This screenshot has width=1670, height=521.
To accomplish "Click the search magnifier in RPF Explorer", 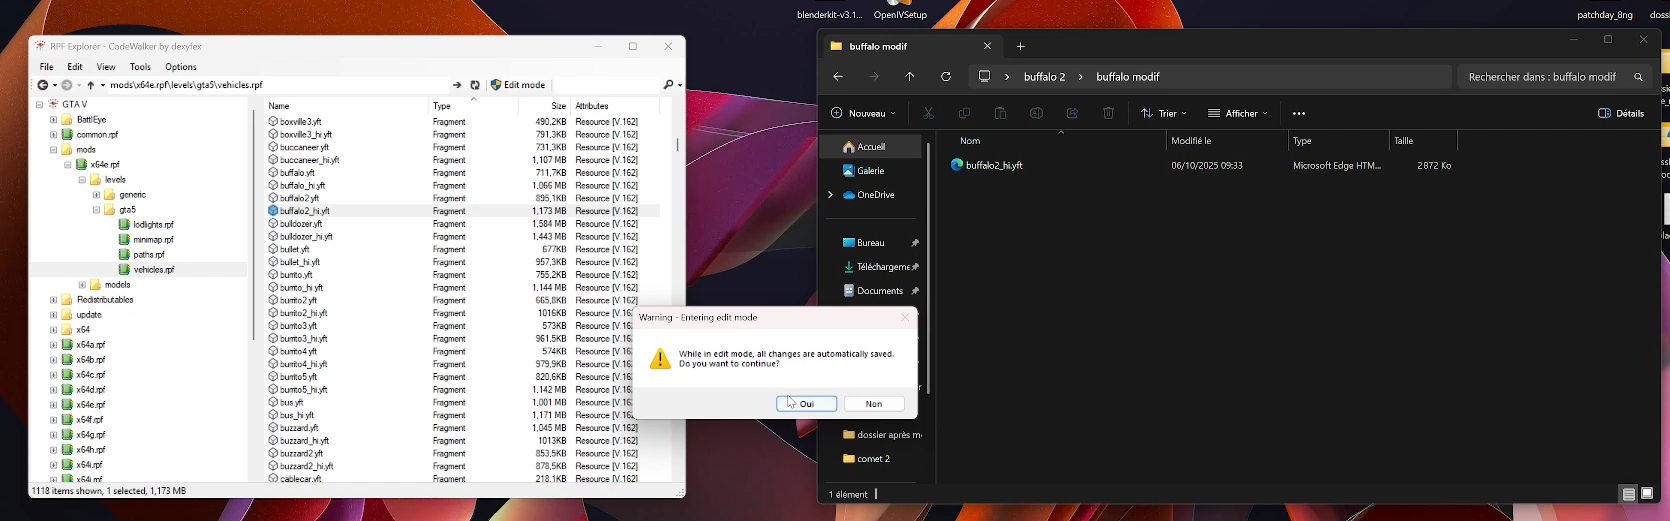I will (x=669, y=85).
